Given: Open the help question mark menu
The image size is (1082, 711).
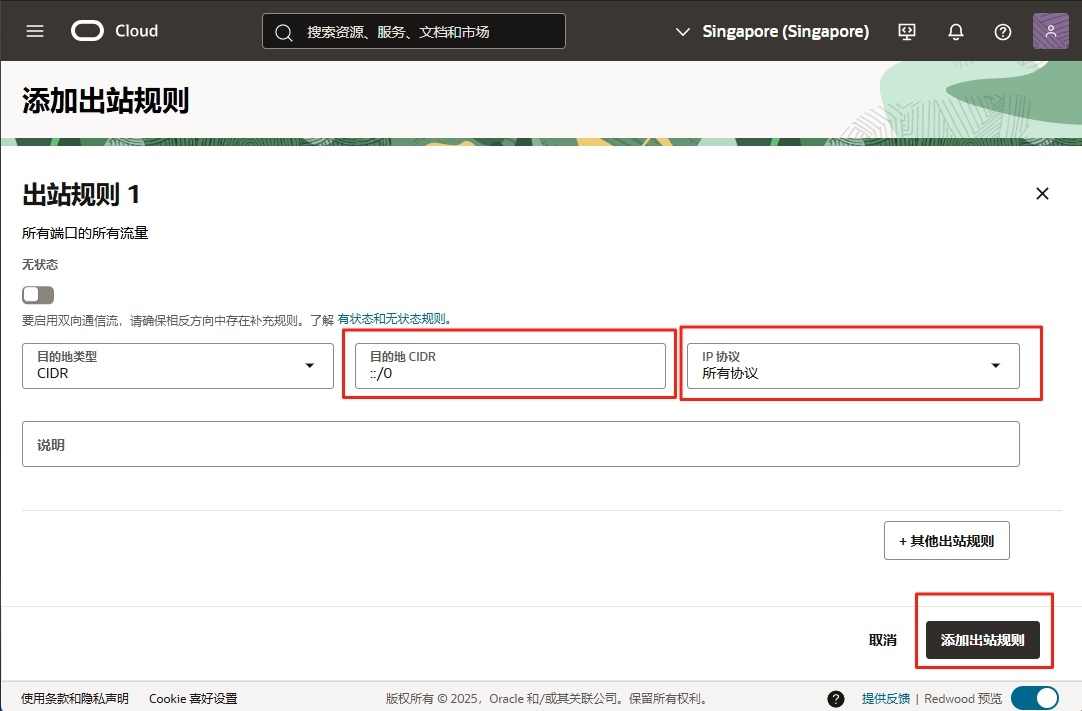Looking at the screenshot, I should click(1003, 32).
